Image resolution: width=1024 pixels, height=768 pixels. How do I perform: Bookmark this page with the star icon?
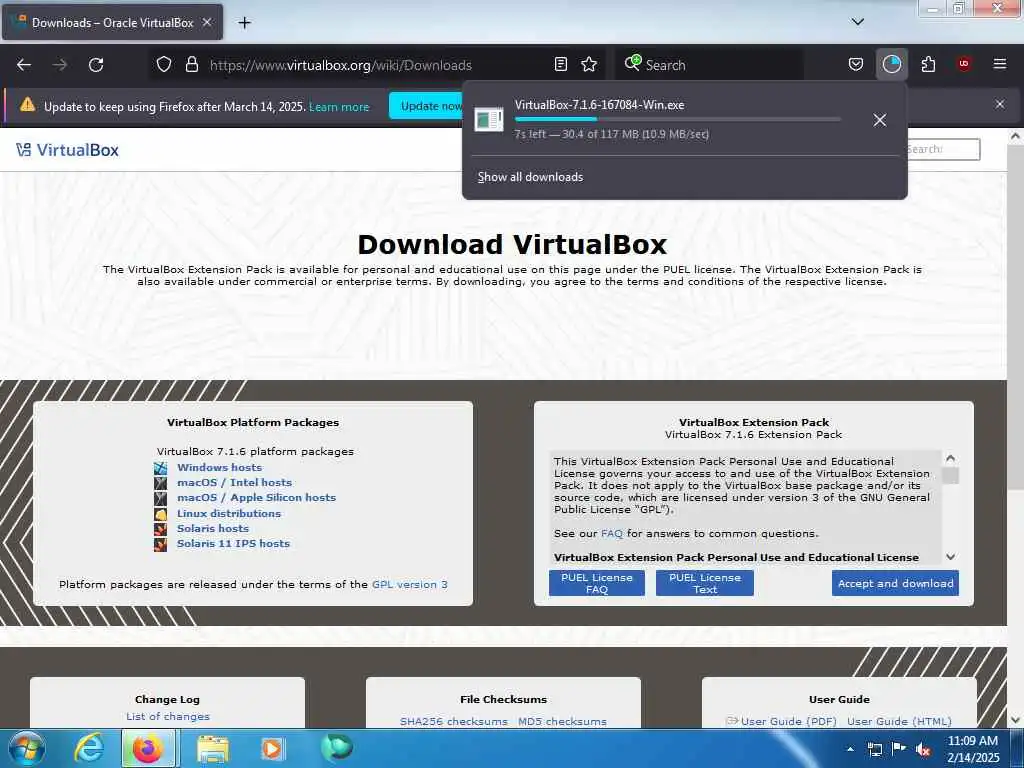589,64
